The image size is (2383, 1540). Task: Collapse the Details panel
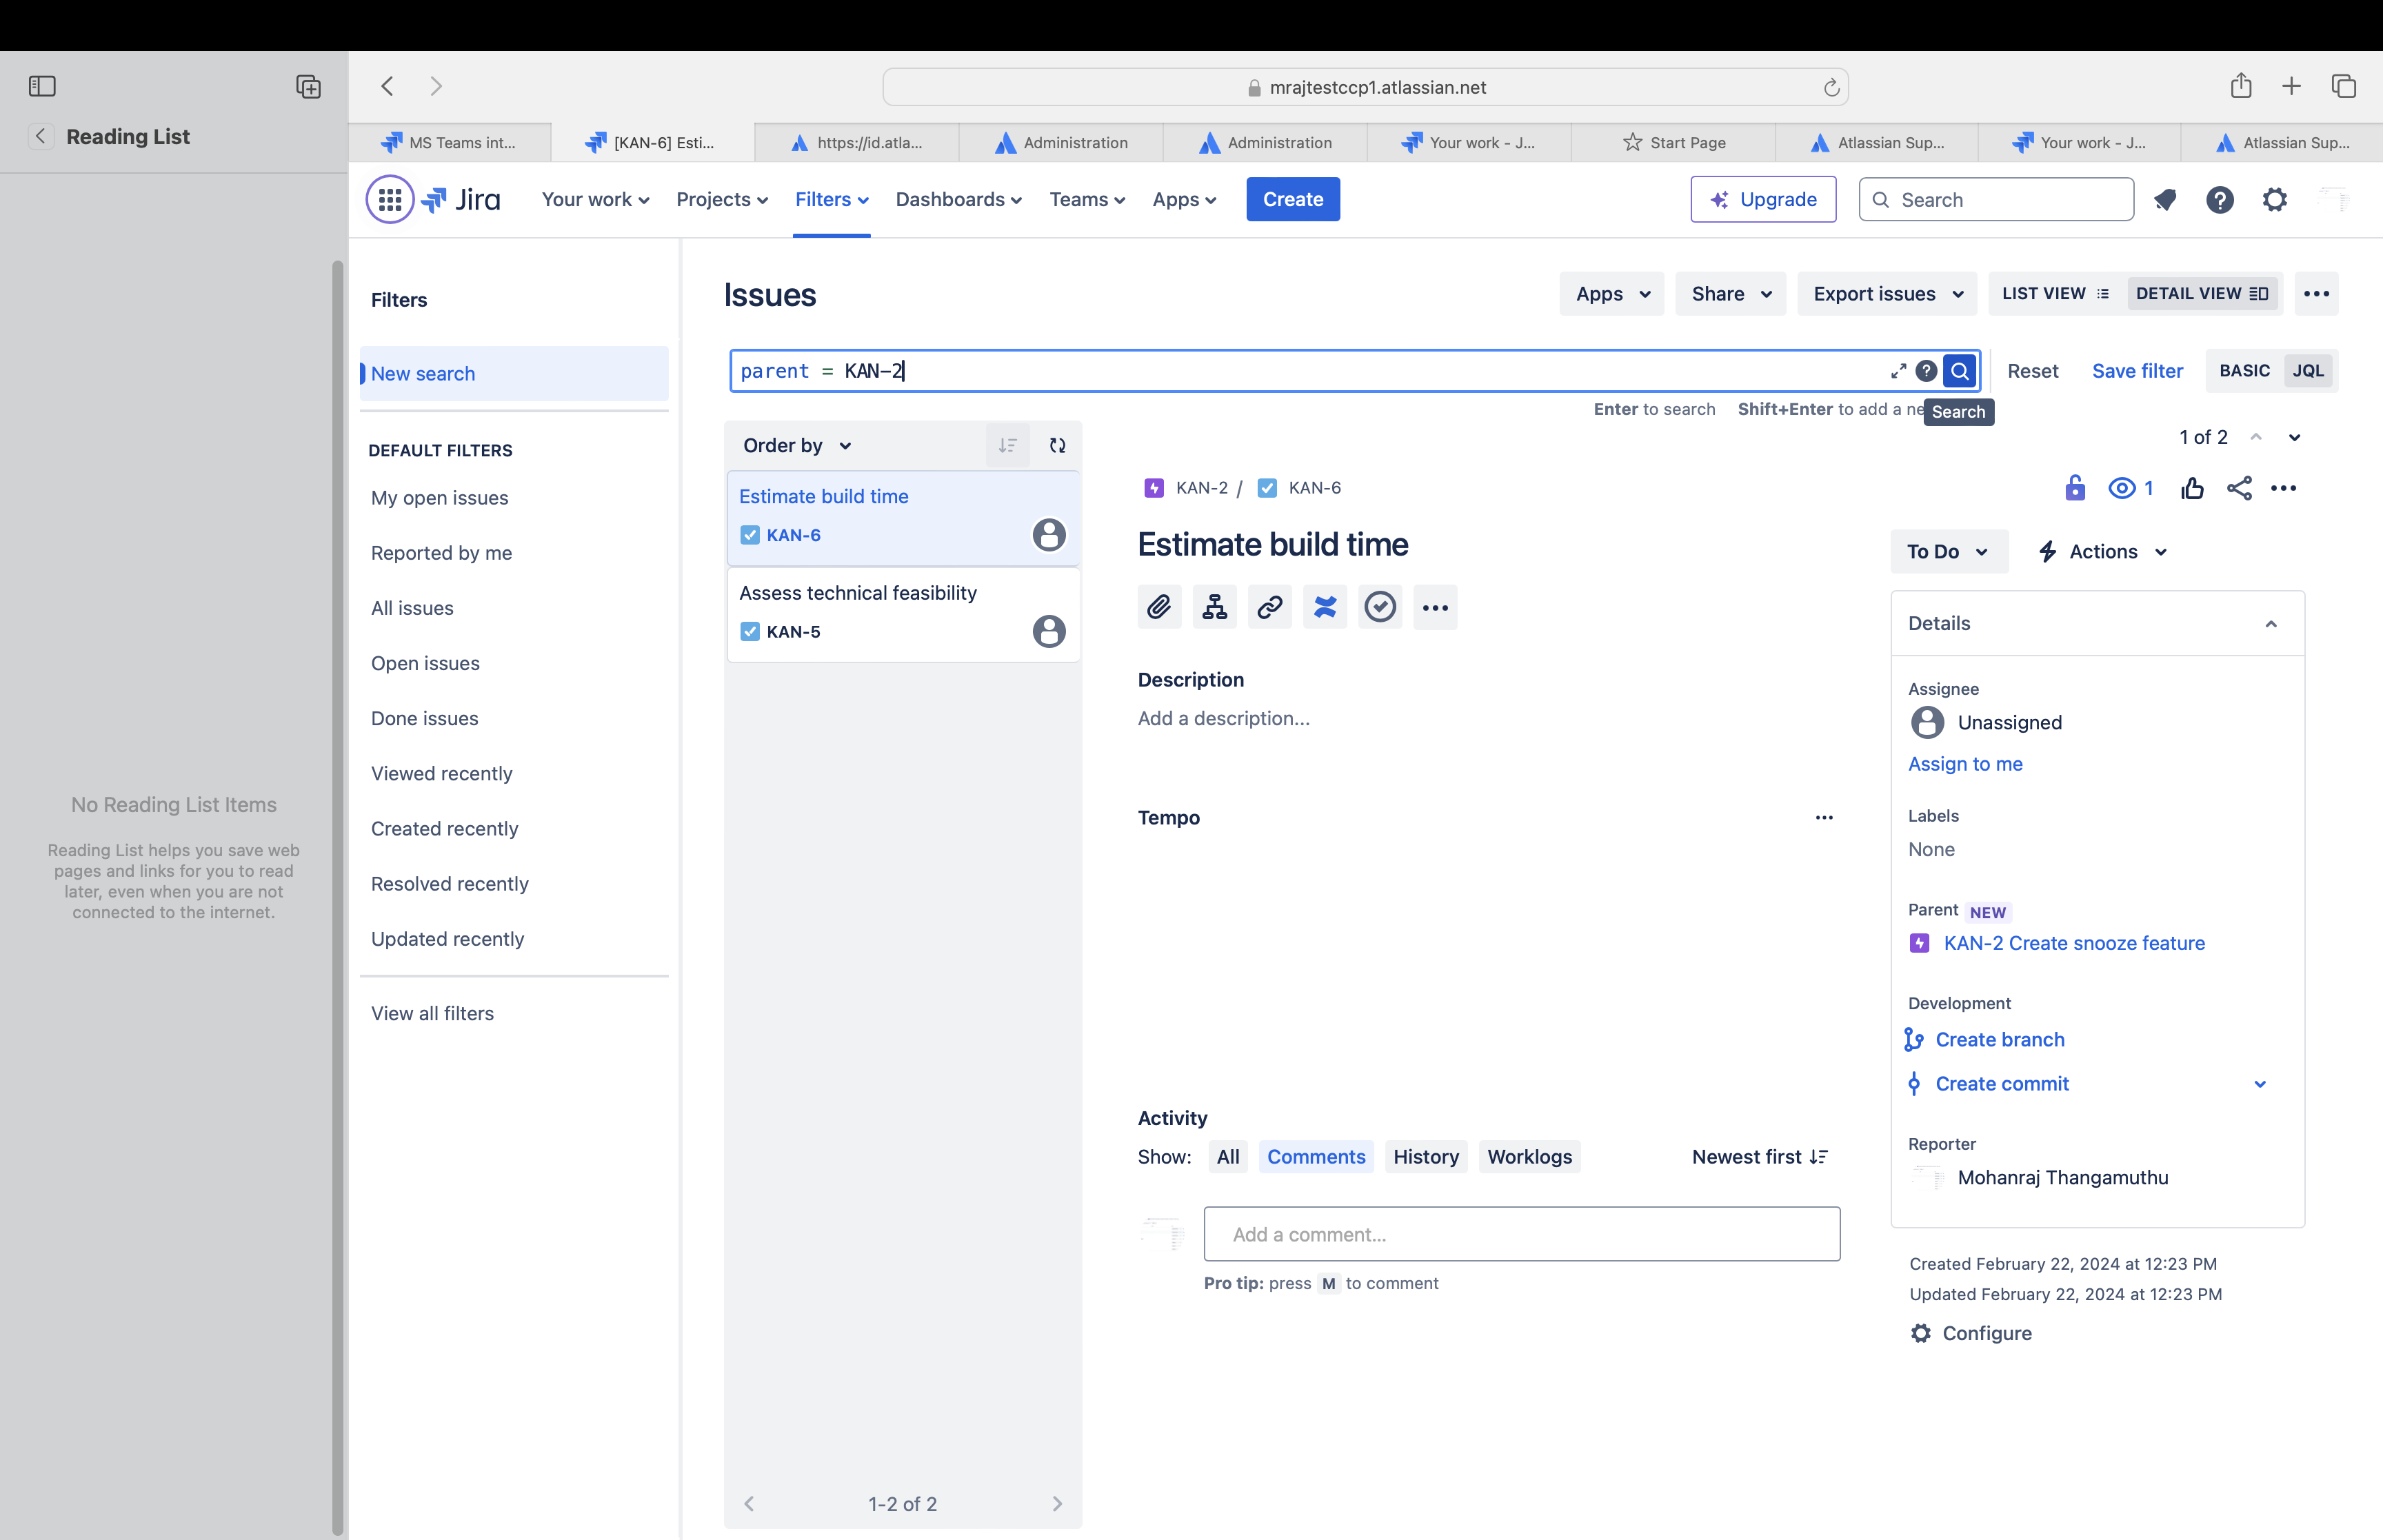[2270, 623]
